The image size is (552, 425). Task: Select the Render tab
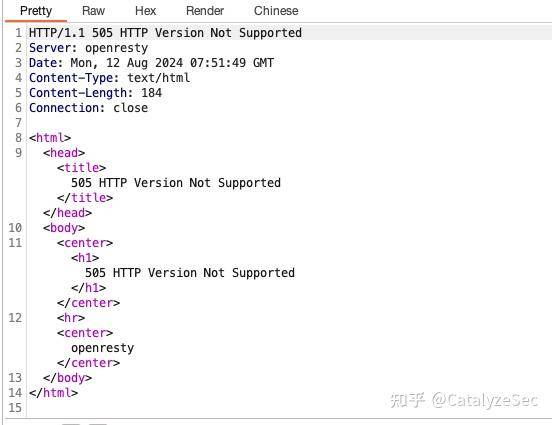tap(205, 11)
